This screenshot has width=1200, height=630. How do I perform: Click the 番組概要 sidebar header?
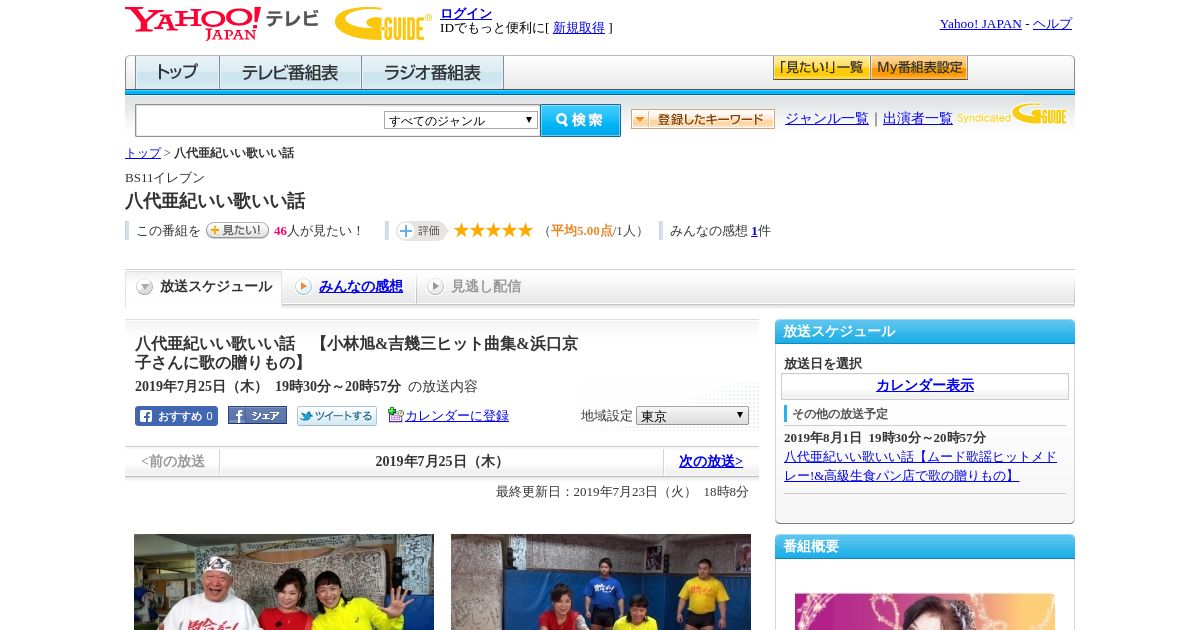[x=925, y=546]
